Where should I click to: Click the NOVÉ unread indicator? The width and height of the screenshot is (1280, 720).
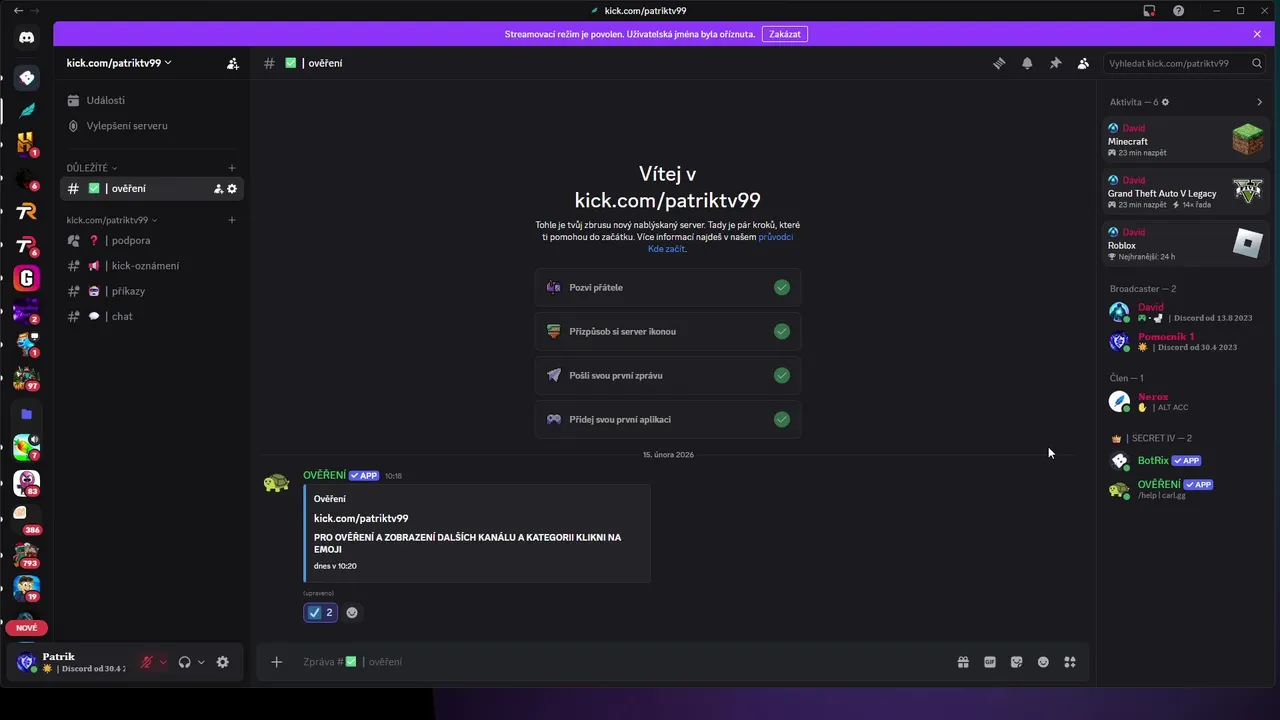click(27, 628)
